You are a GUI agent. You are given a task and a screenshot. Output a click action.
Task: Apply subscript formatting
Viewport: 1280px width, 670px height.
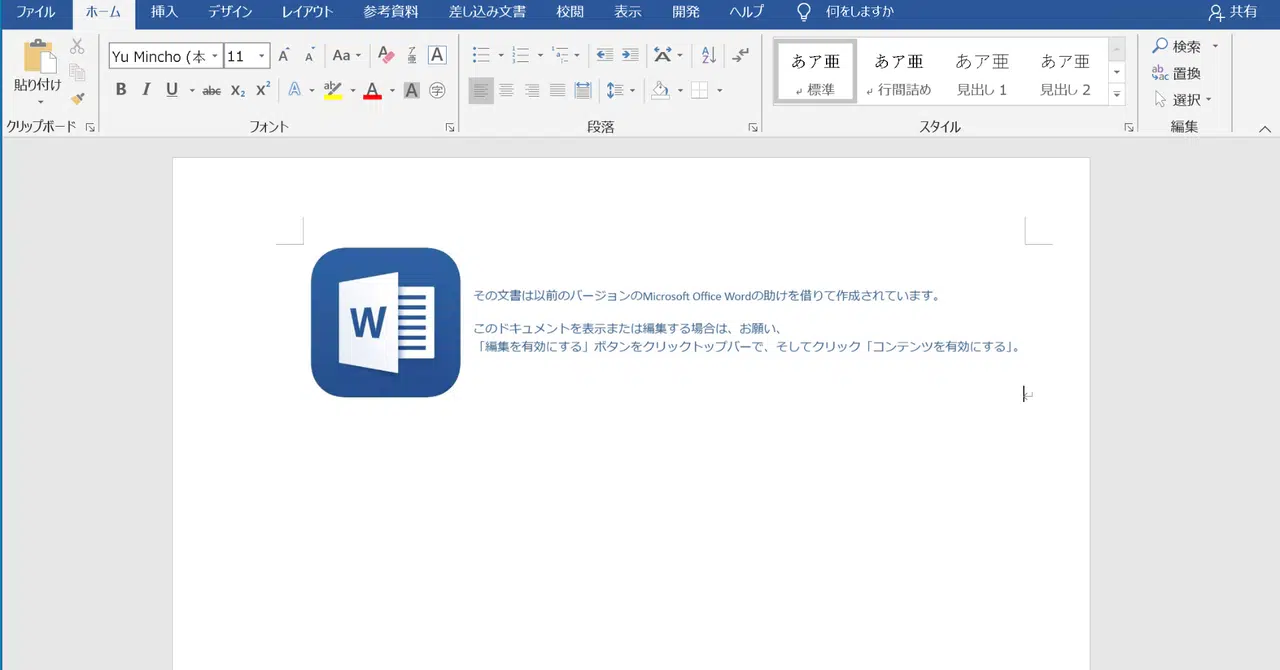pos(237,90)
